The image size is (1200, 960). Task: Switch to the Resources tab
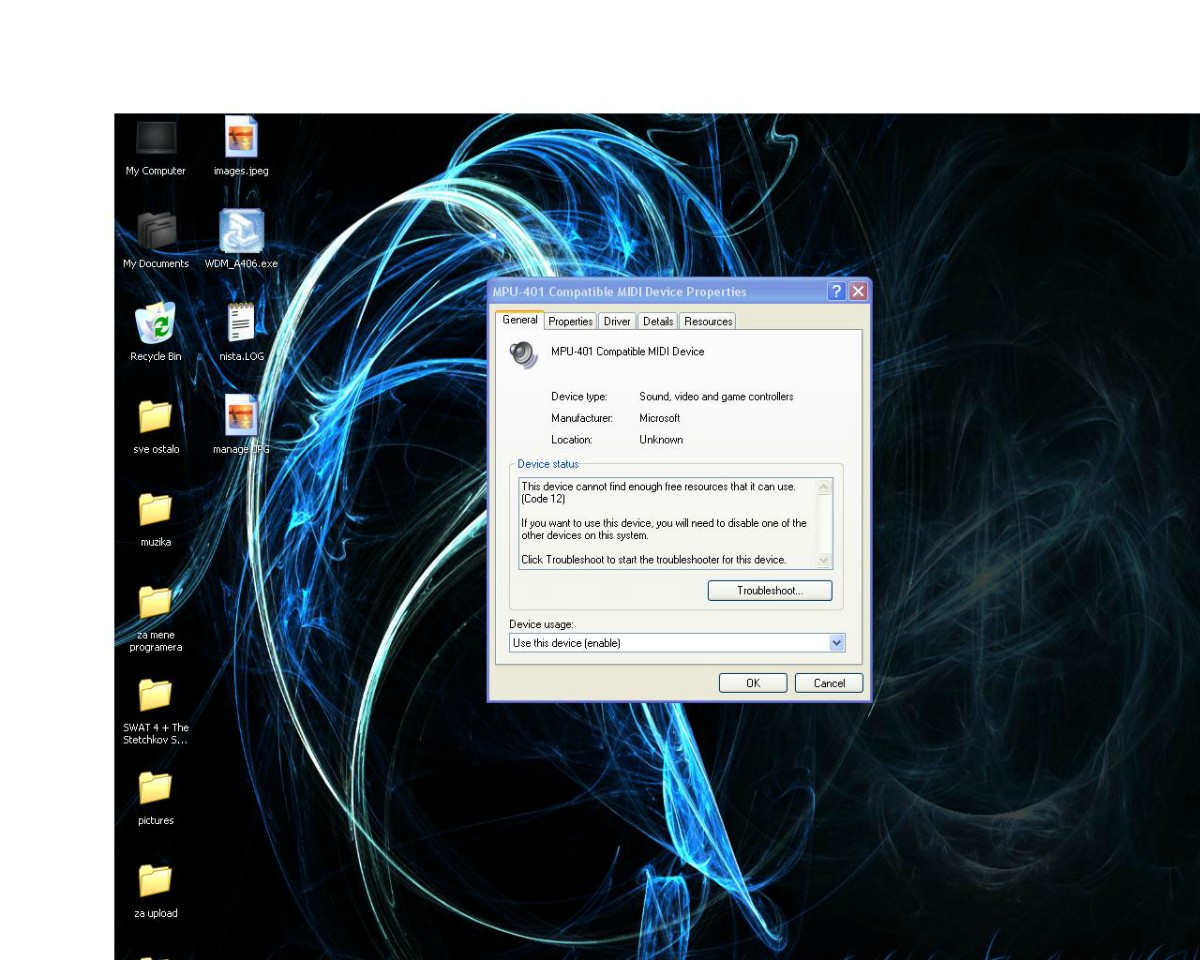708,321
